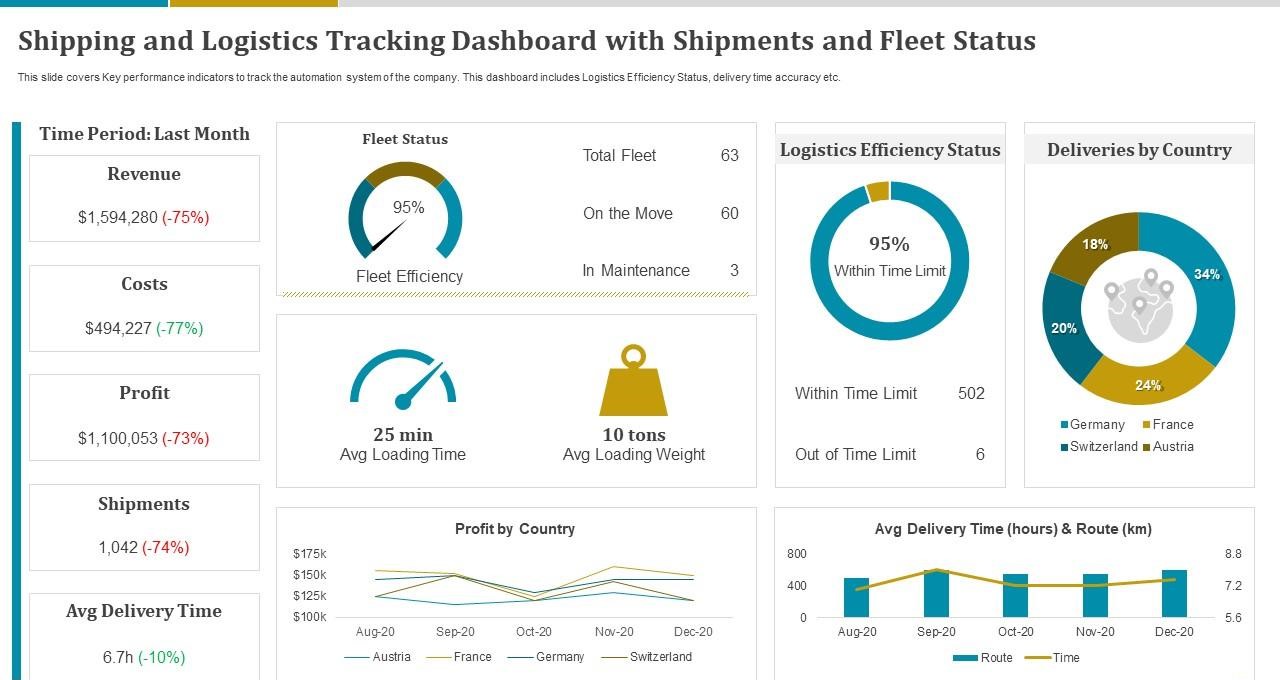The image size is (1280, 680).
Task: Click the Profit by Country chart title
Action: pos(515,529)
